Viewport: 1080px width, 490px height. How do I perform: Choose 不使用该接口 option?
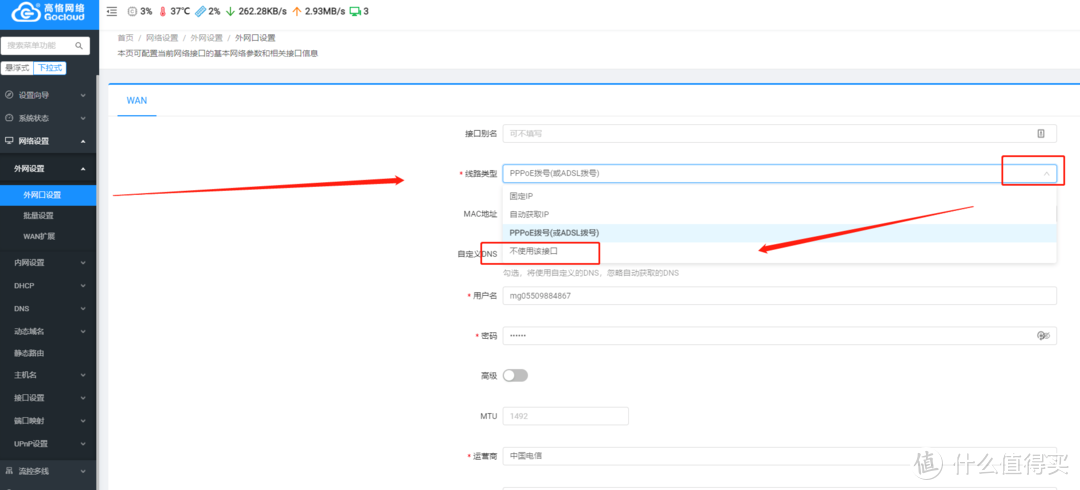(x=779, y=252)
